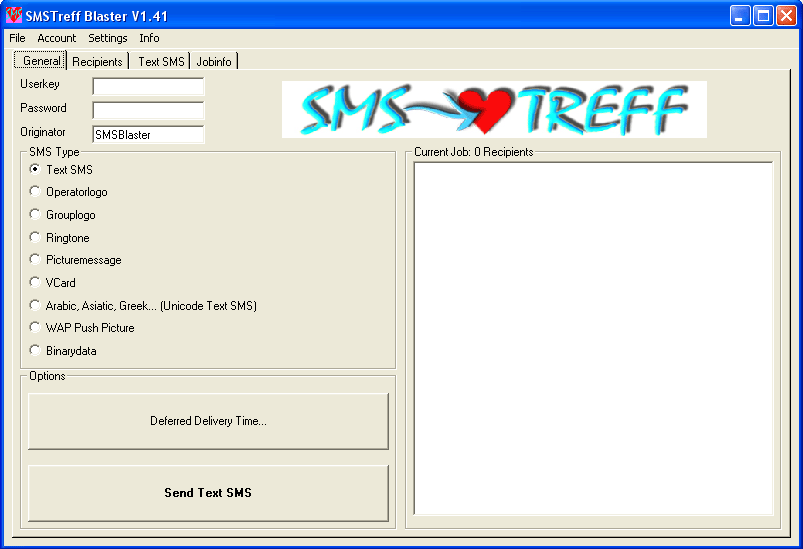Maximize the SMSTreff Blaster window
Viewport: 803px width, 549px height.
(763, 16)
